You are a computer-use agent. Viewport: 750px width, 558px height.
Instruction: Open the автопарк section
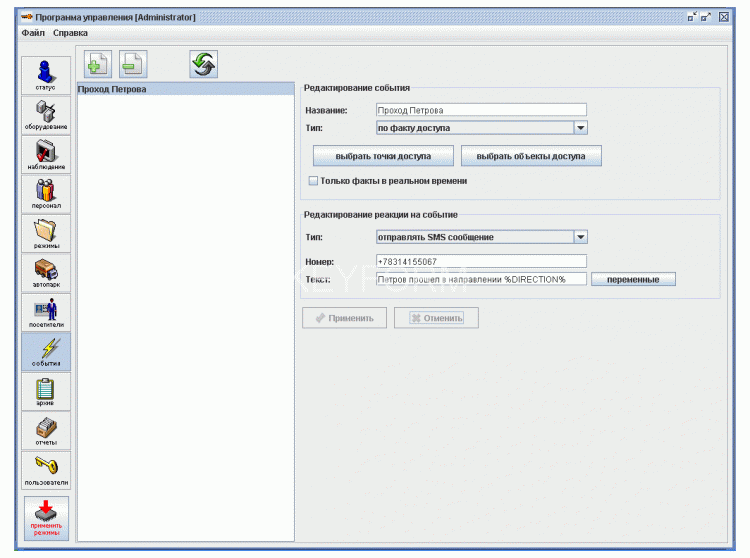coord(46,272)
